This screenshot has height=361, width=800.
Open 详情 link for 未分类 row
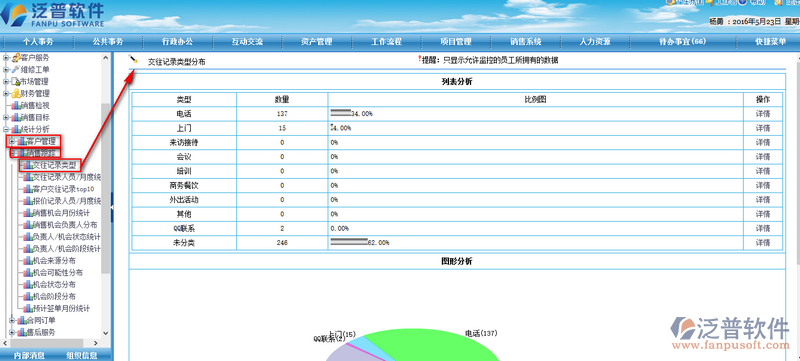[763, 243]
